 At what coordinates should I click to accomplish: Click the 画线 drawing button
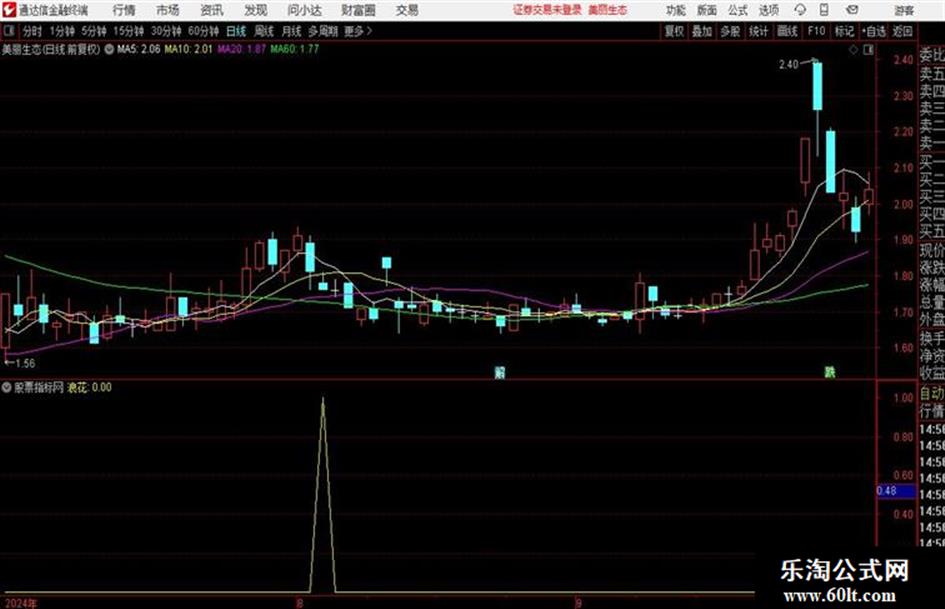pos(787,31)
